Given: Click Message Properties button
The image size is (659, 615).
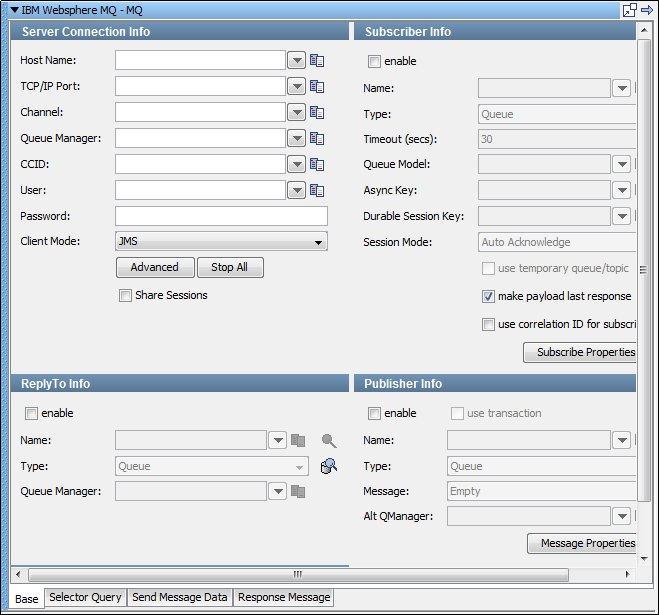Looking at the screenshot, I should coord(582,544).
